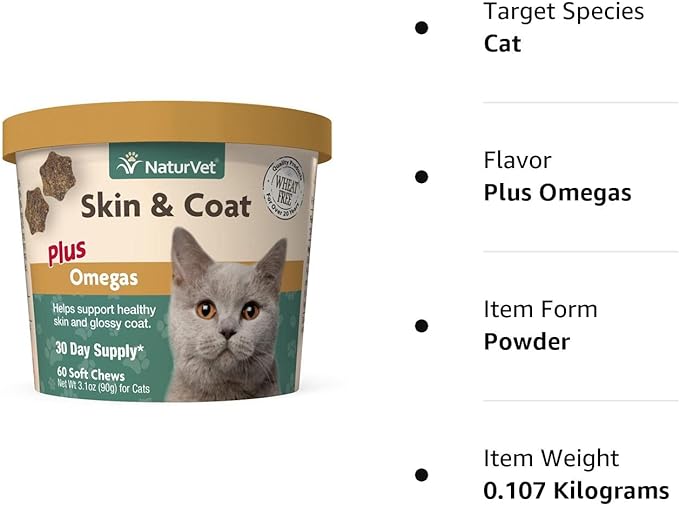Click the bullet beside Item Weight
The height and width of the screenshot is (505, 679).
(421, 475)
